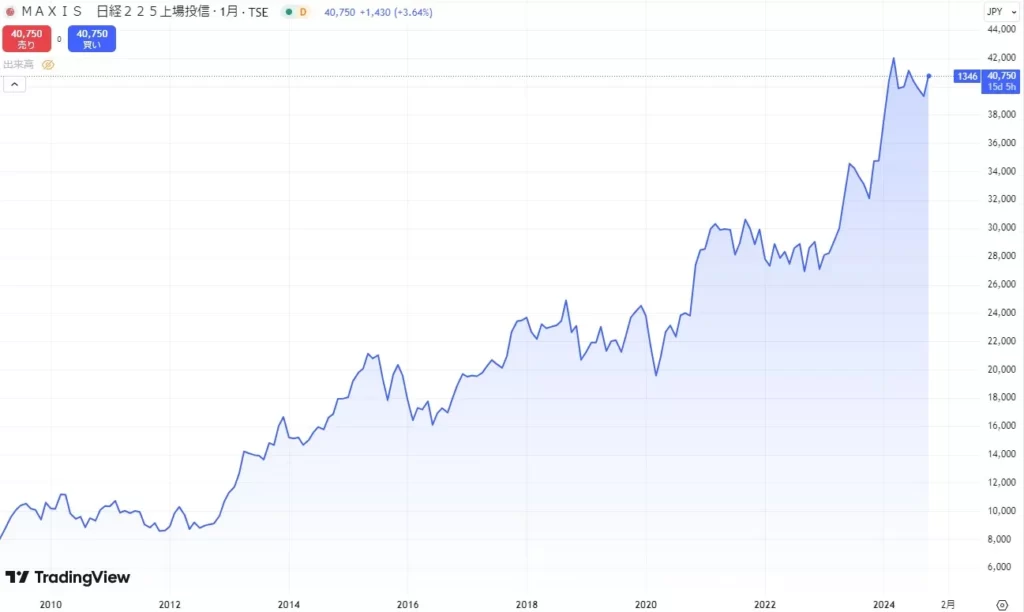Click the 2020 label on the time axis
The image size is (1024, 612).
[x=646, y=605]
